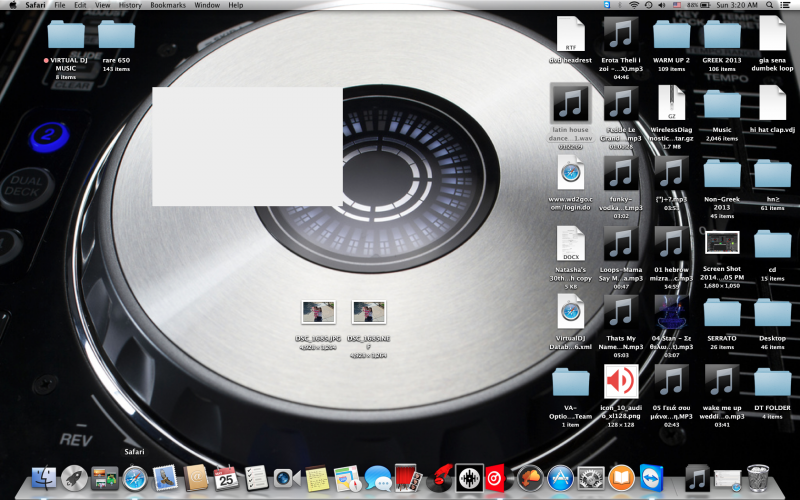
Task: Select the Screen Shot 2014 image thumbnail
Action: [721, 242]
